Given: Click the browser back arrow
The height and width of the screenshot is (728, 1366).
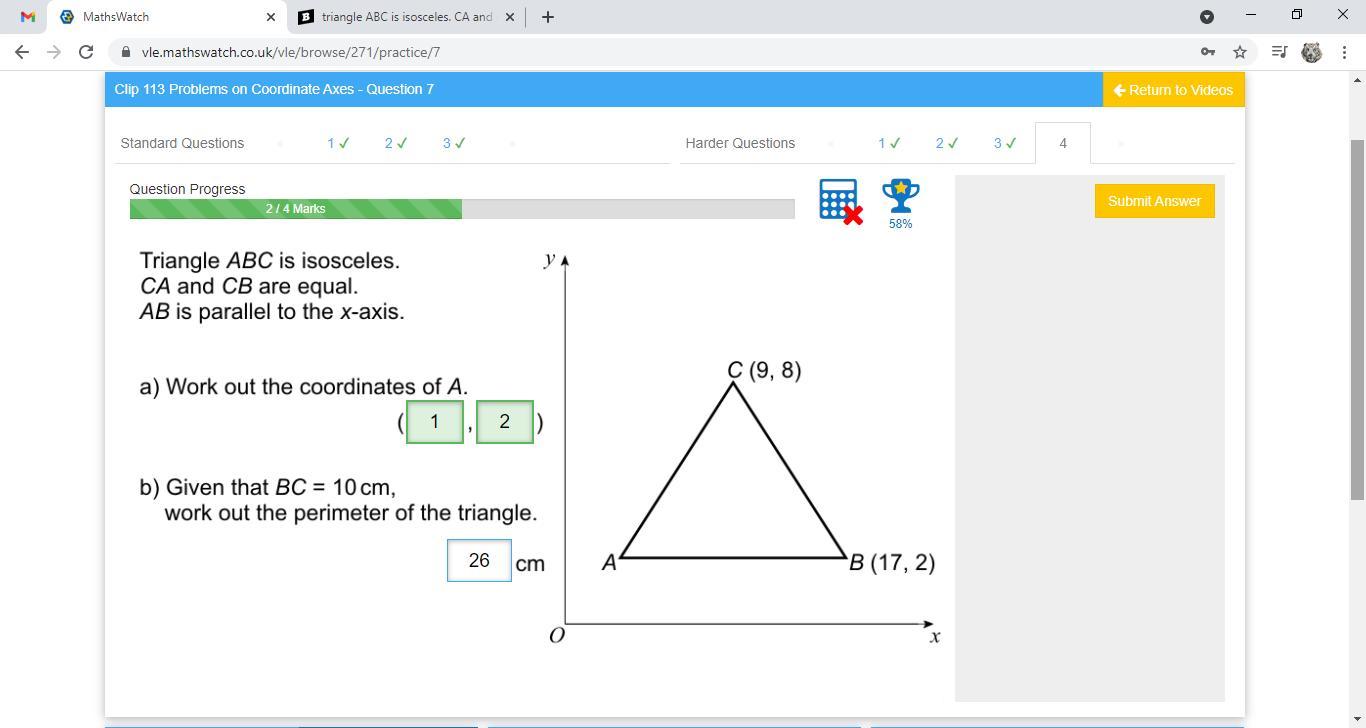Looking at the screenshot, I should [x=22, y=52].
